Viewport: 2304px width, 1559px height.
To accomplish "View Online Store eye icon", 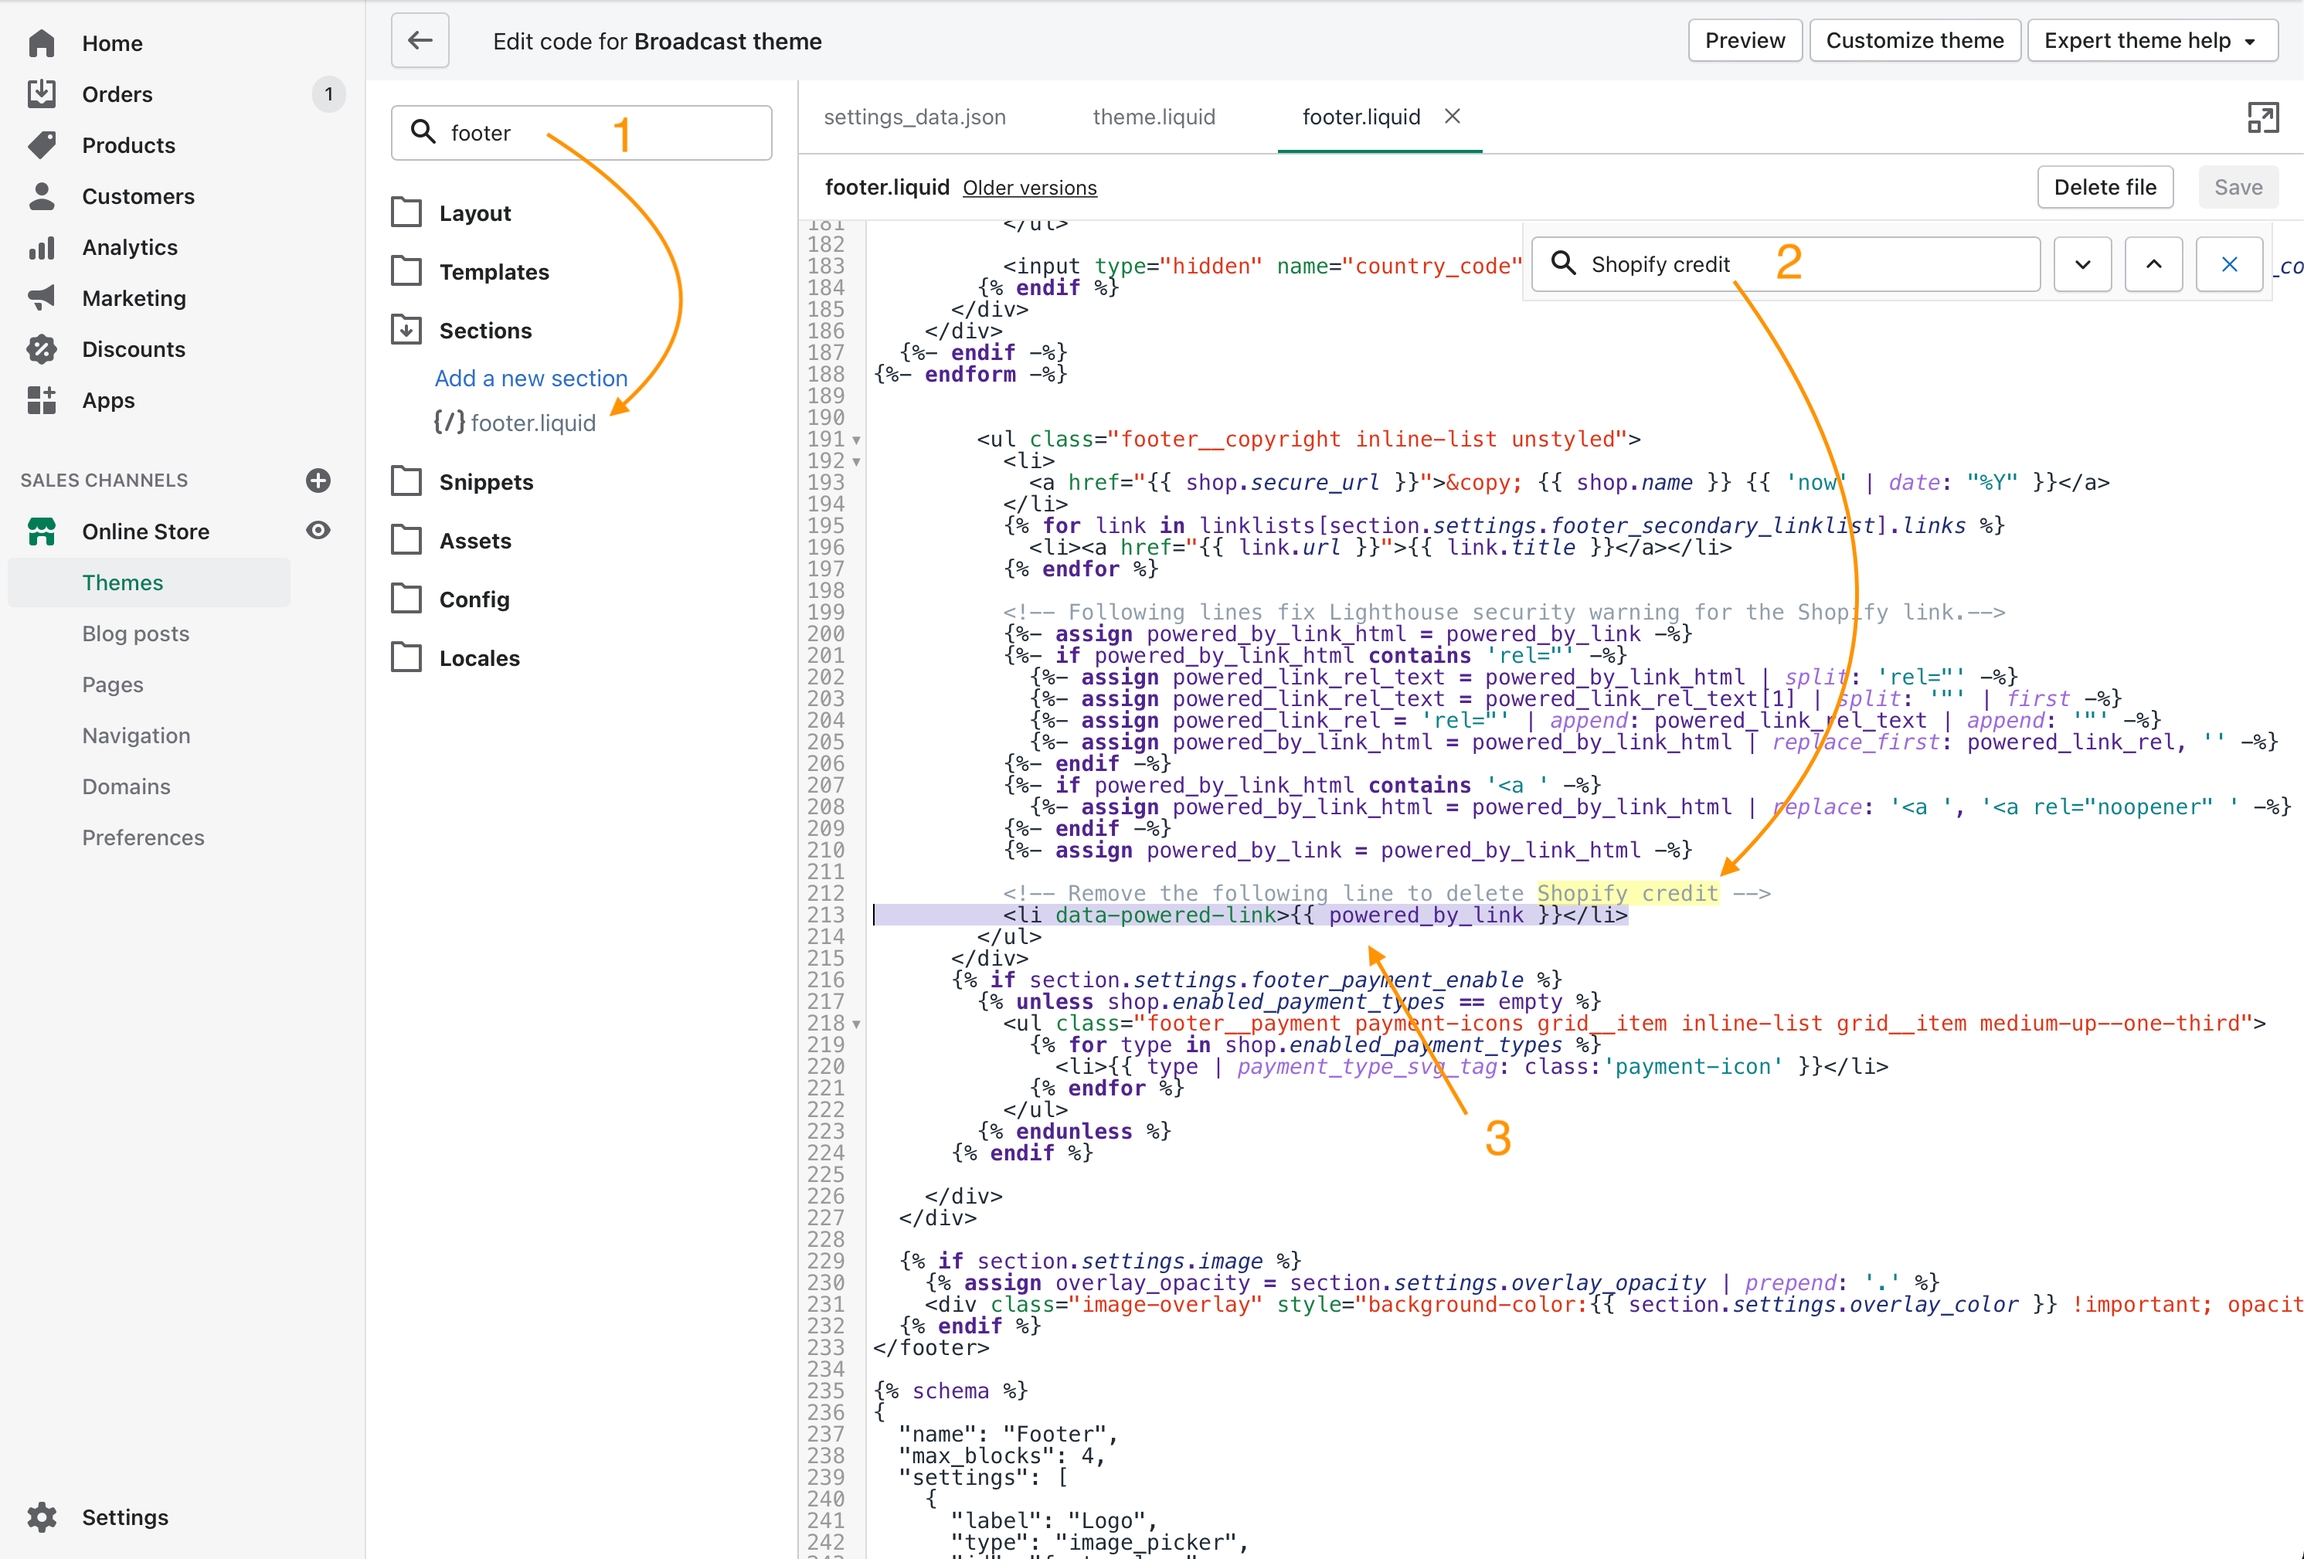I will (318, 531).
